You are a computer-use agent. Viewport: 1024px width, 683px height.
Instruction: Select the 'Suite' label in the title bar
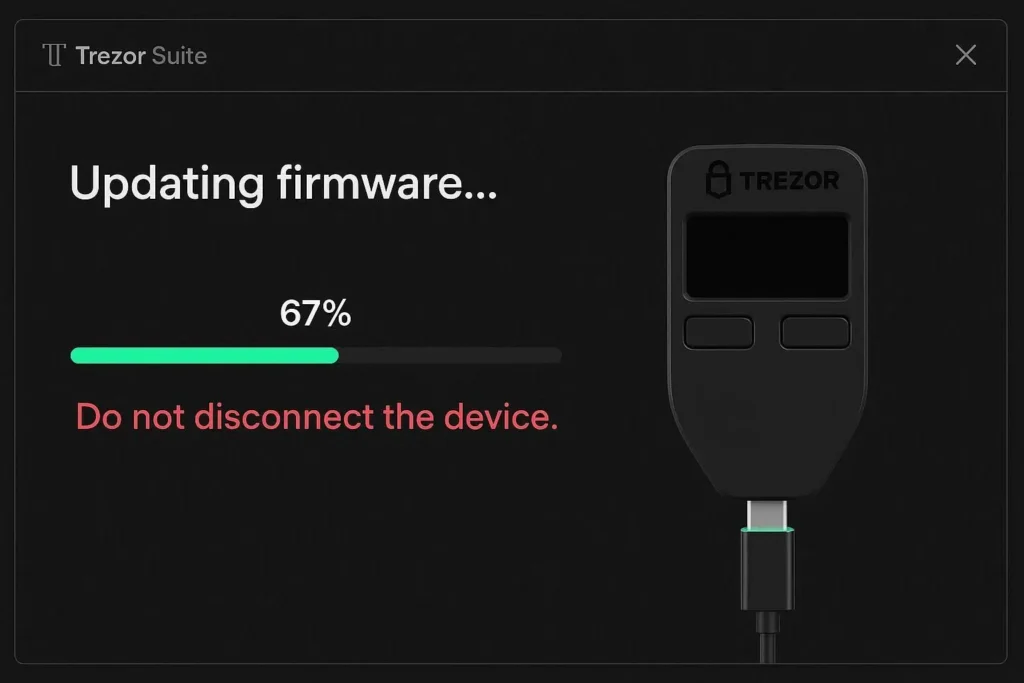pyautogui.click(x=179, y=56)
